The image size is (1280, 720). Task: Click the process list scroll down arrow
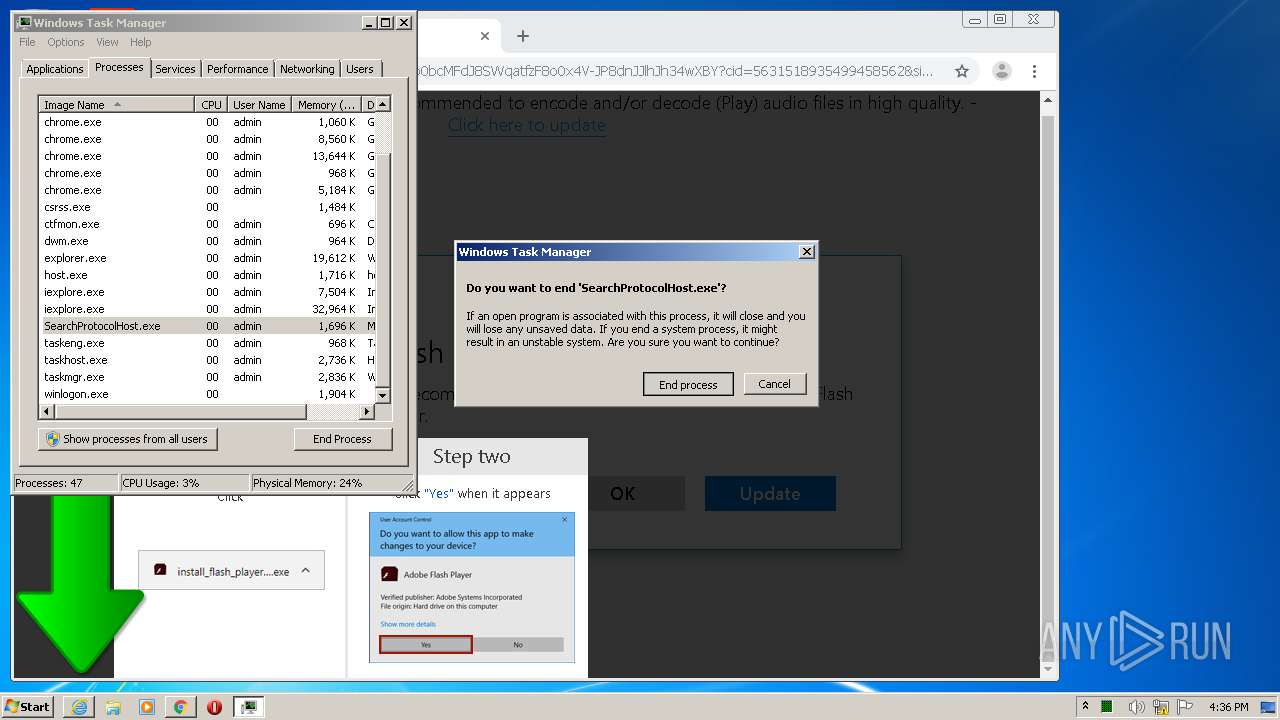coord(382,397)
